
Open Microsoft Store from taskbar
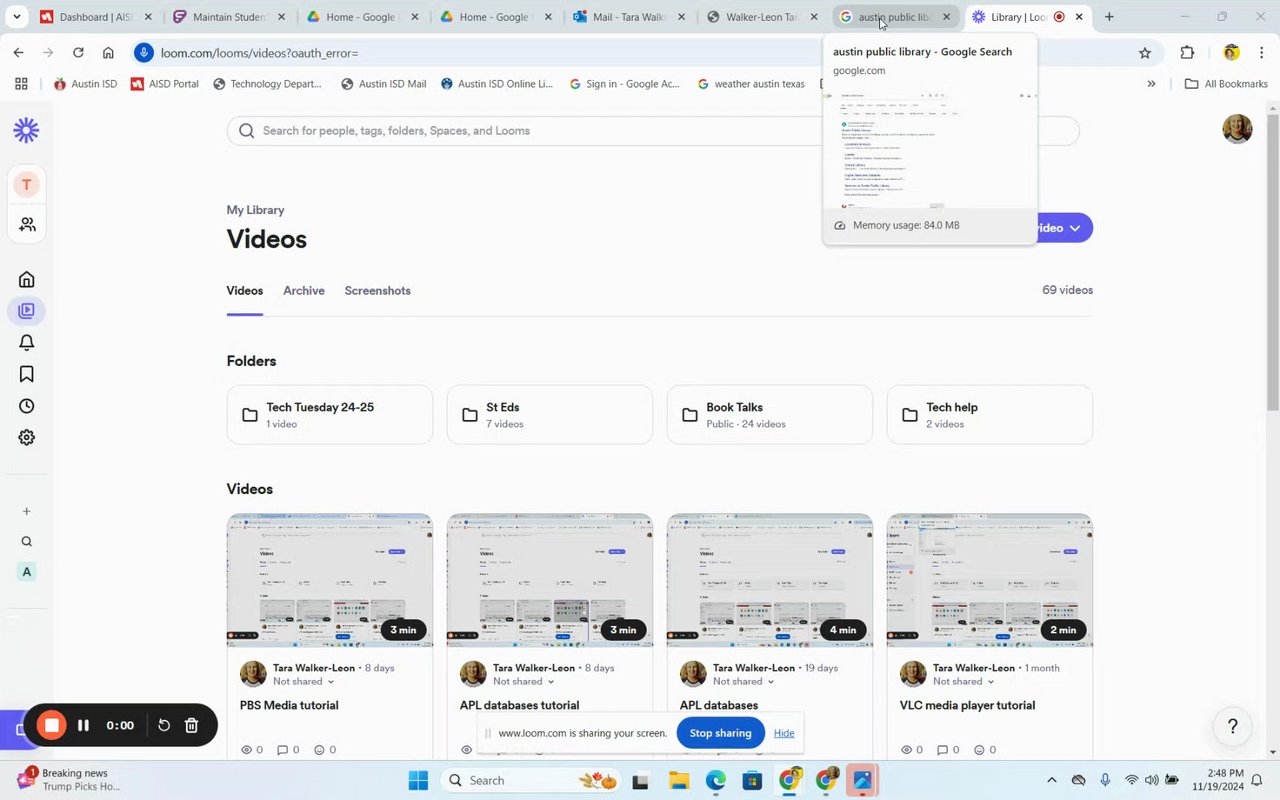point(753,780)
